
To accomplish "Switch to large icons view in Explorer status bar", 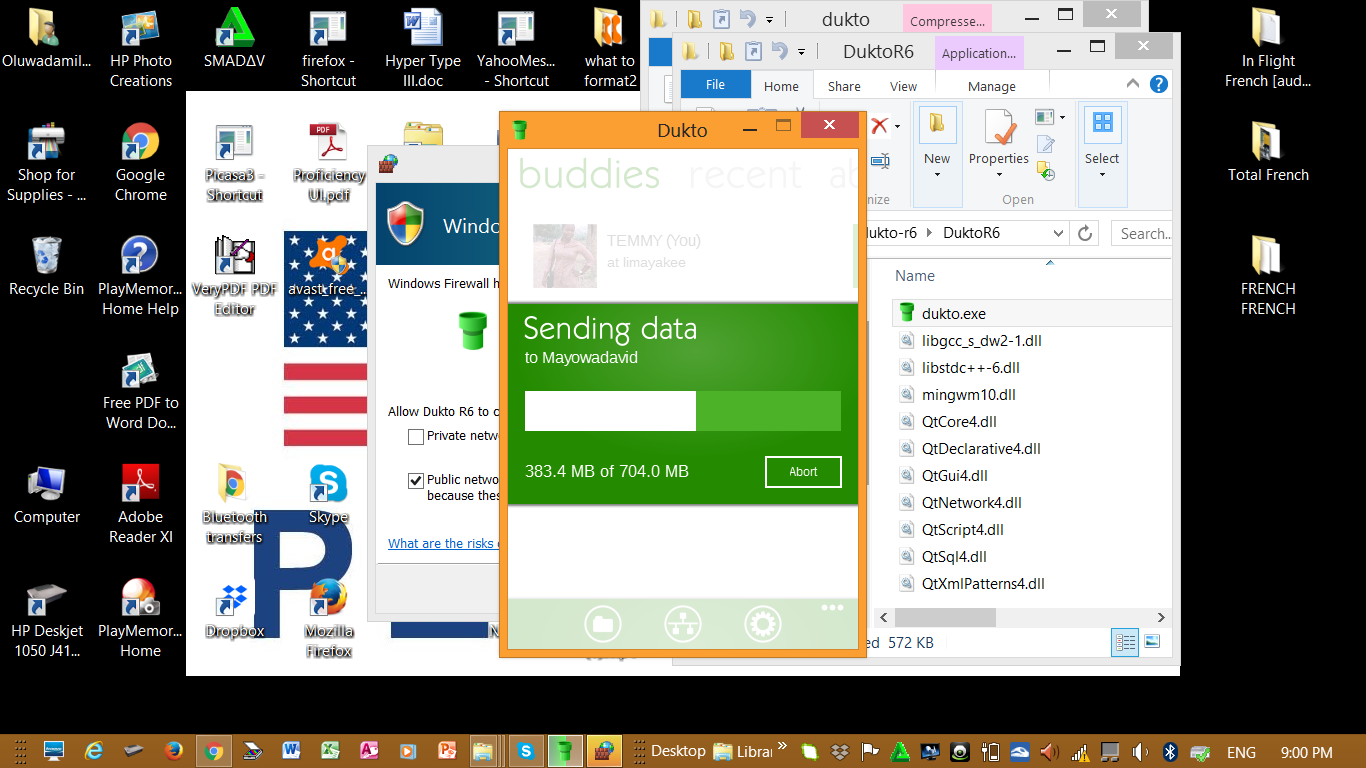I will (1151, 642).
